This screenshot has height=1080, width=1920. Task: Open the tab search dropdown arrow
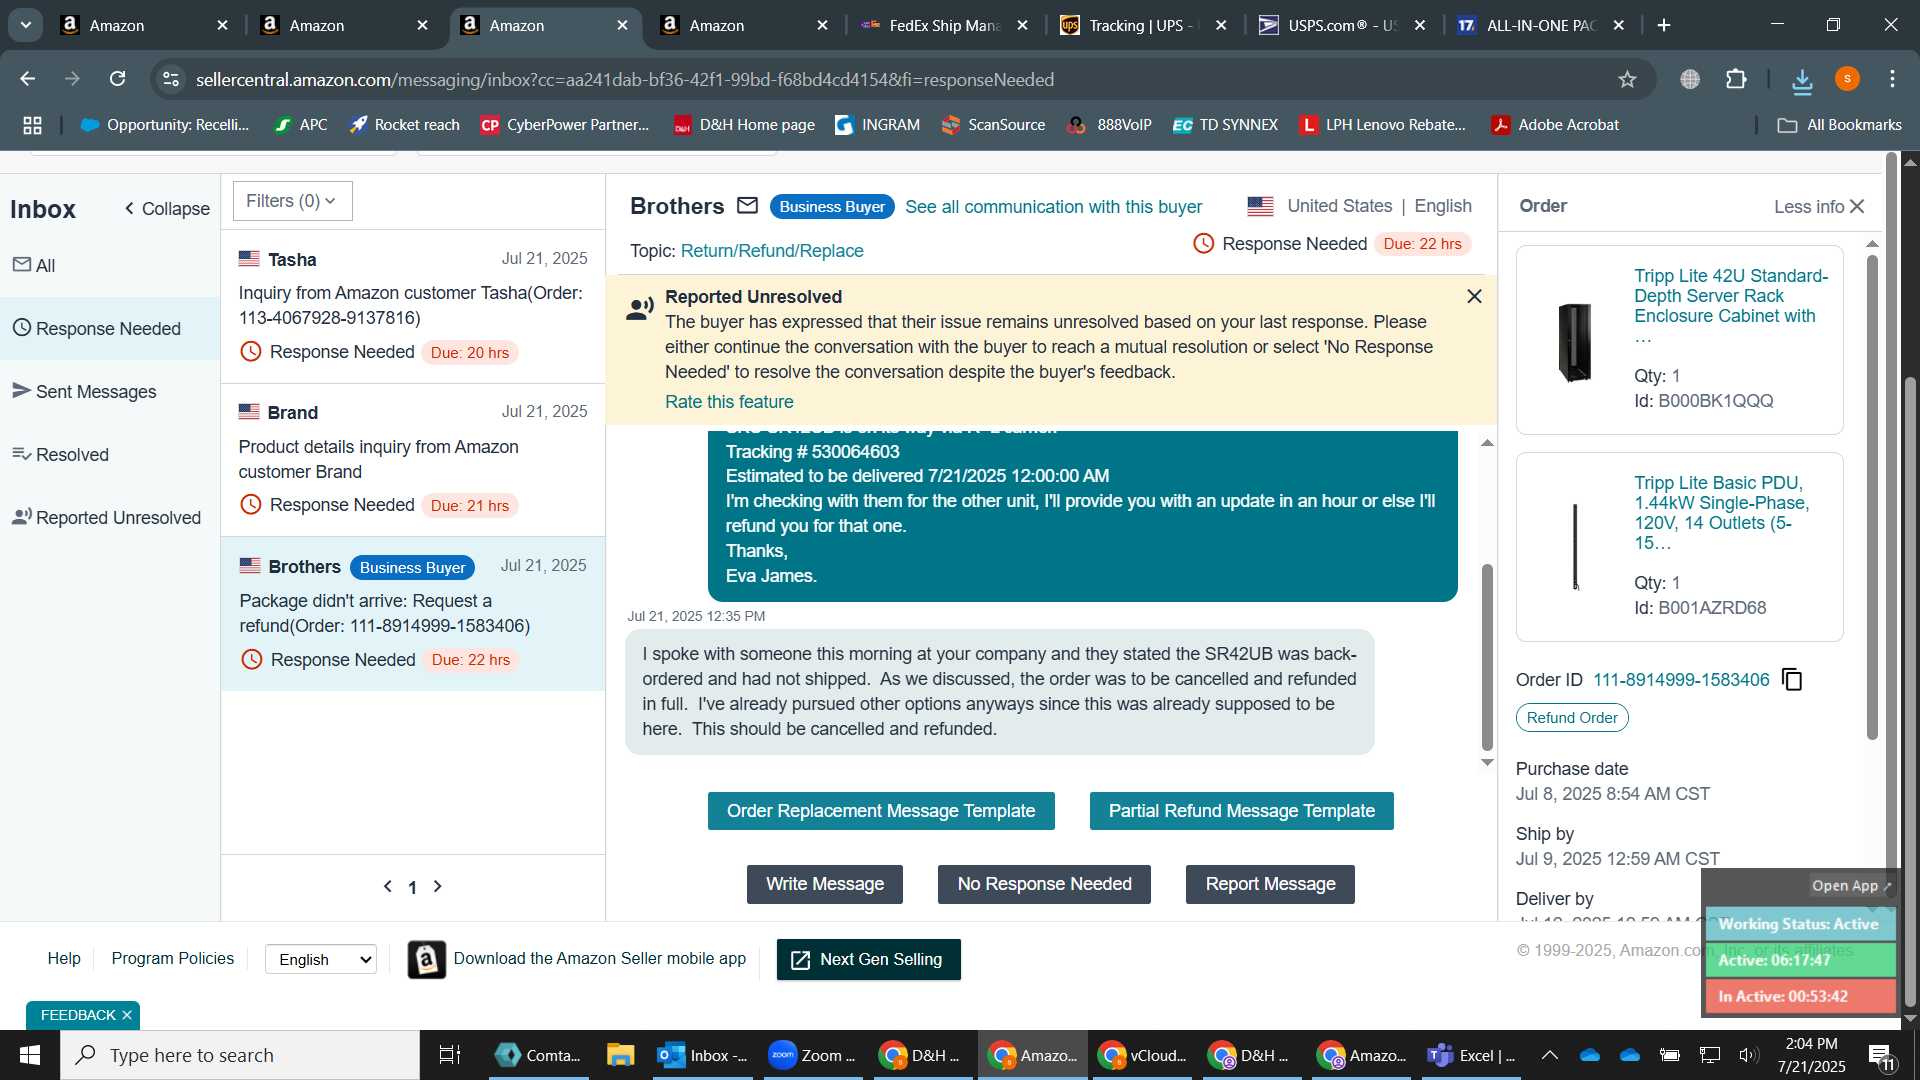pos(25,26)
